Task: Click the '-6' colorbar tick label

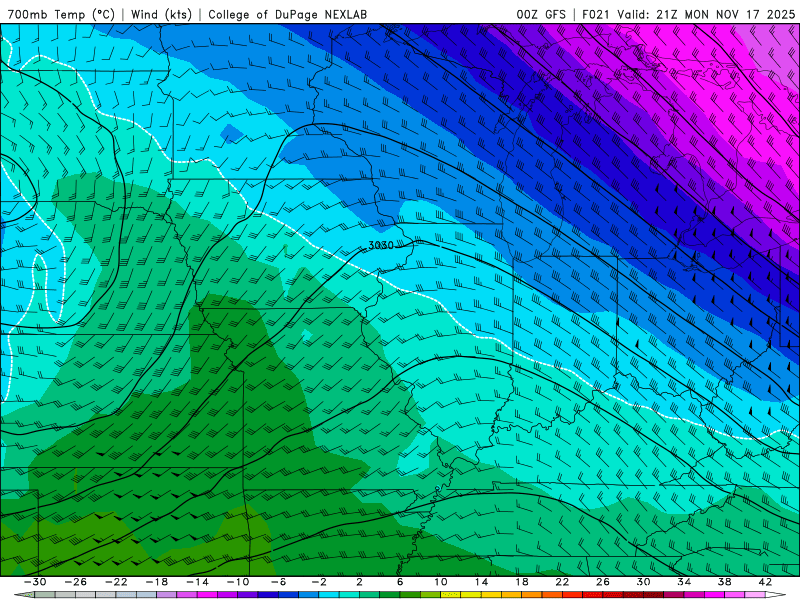Action: click(278, 582)
